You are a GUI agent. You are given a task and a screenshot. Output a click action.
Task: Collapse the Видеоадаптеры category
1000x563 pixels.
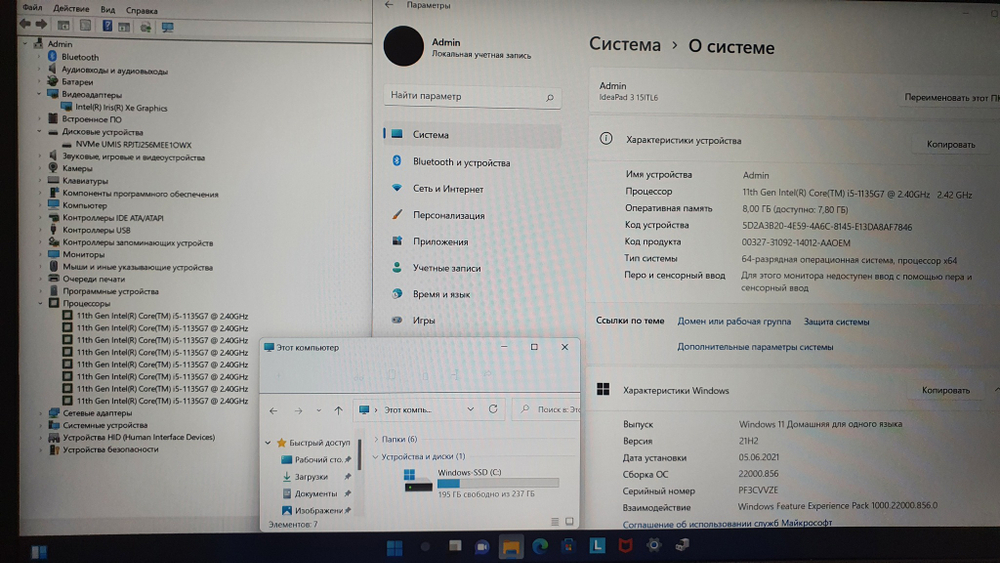(39, 94)
